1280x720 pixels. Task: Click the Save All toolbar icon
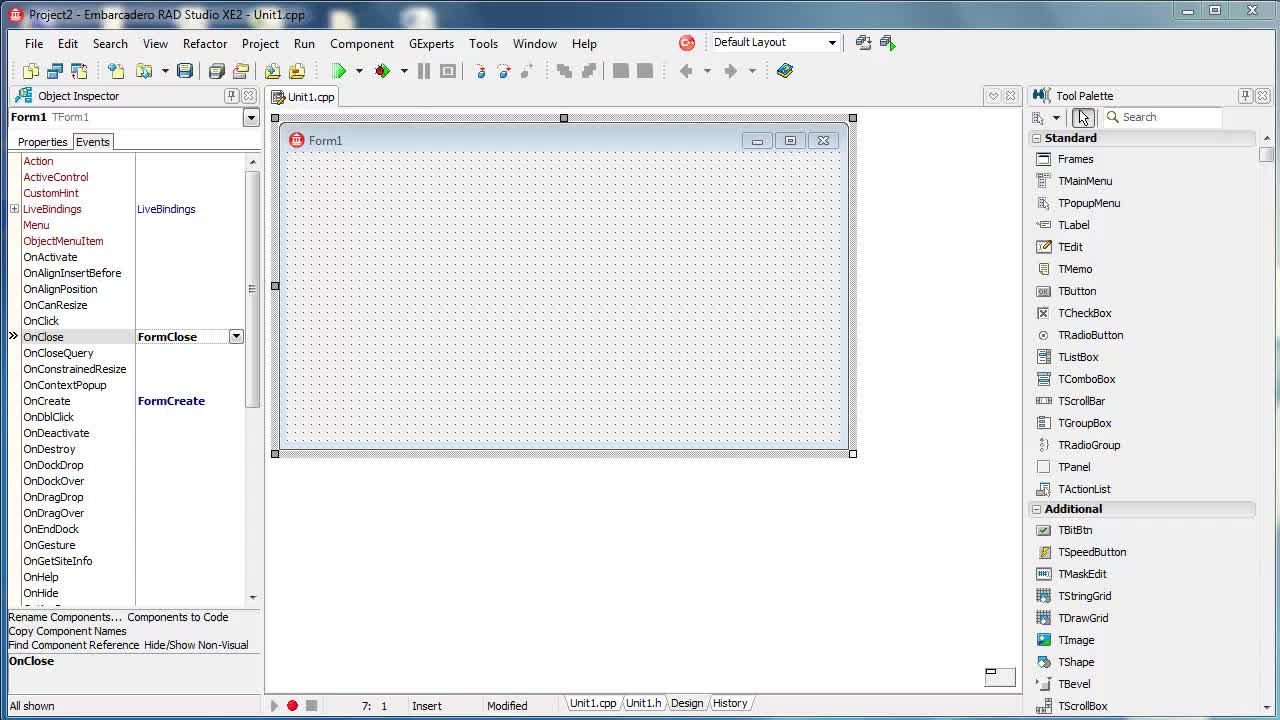click(x=216, y=71)
